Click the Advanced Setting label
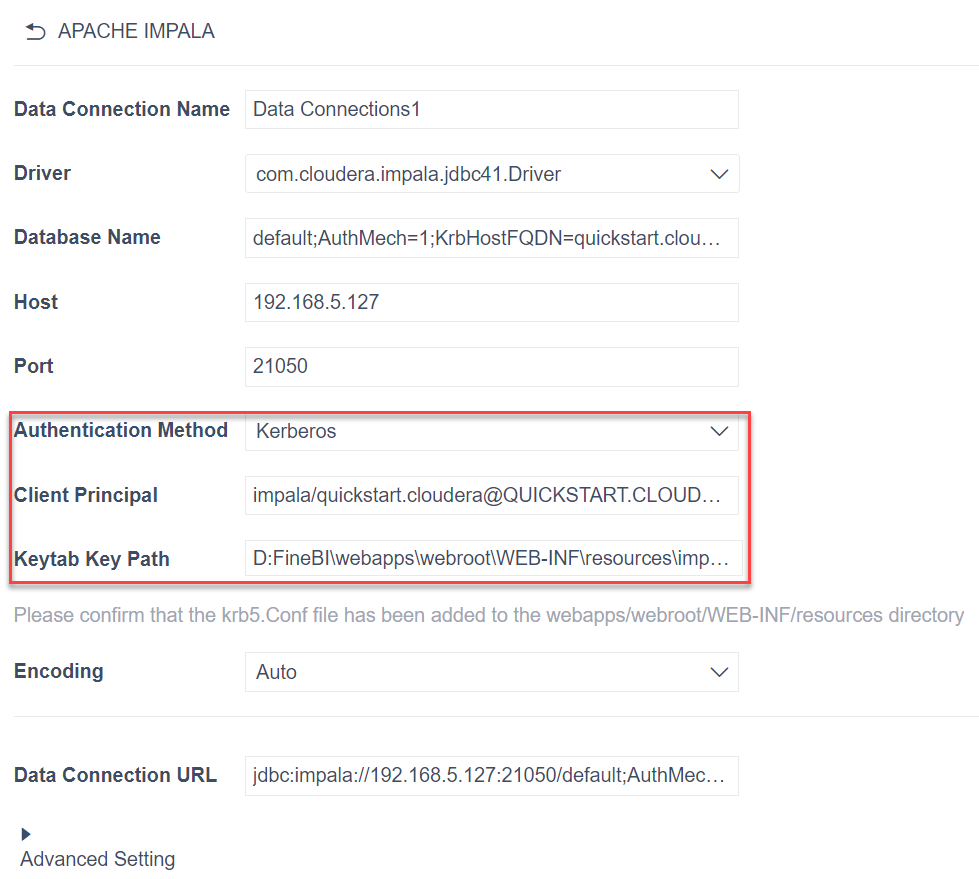This screenshot has width=979, height=879. coord(97,859)
